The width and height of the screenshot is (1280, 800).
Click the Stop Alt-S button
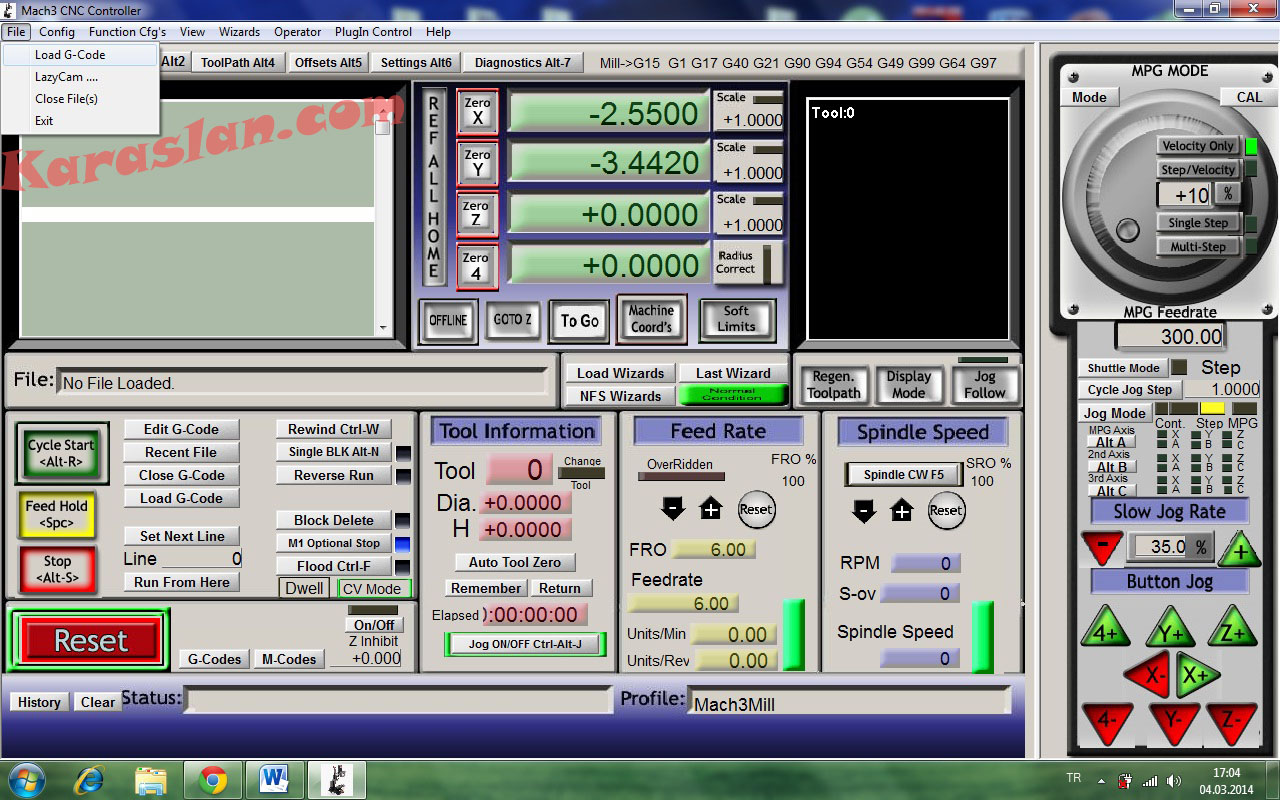point(57,569)
